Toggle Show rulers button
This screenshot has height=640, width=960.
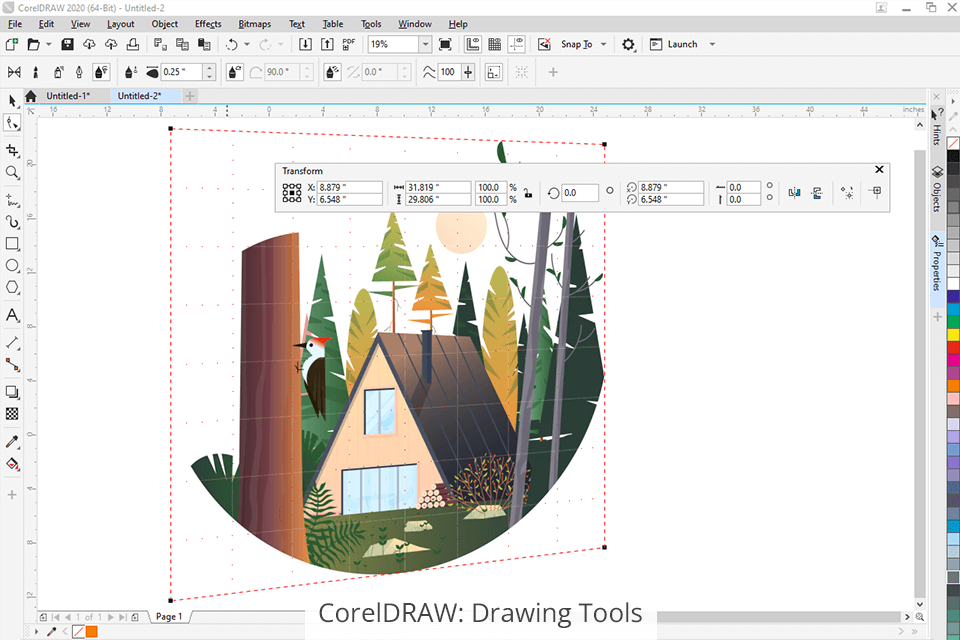473,44
